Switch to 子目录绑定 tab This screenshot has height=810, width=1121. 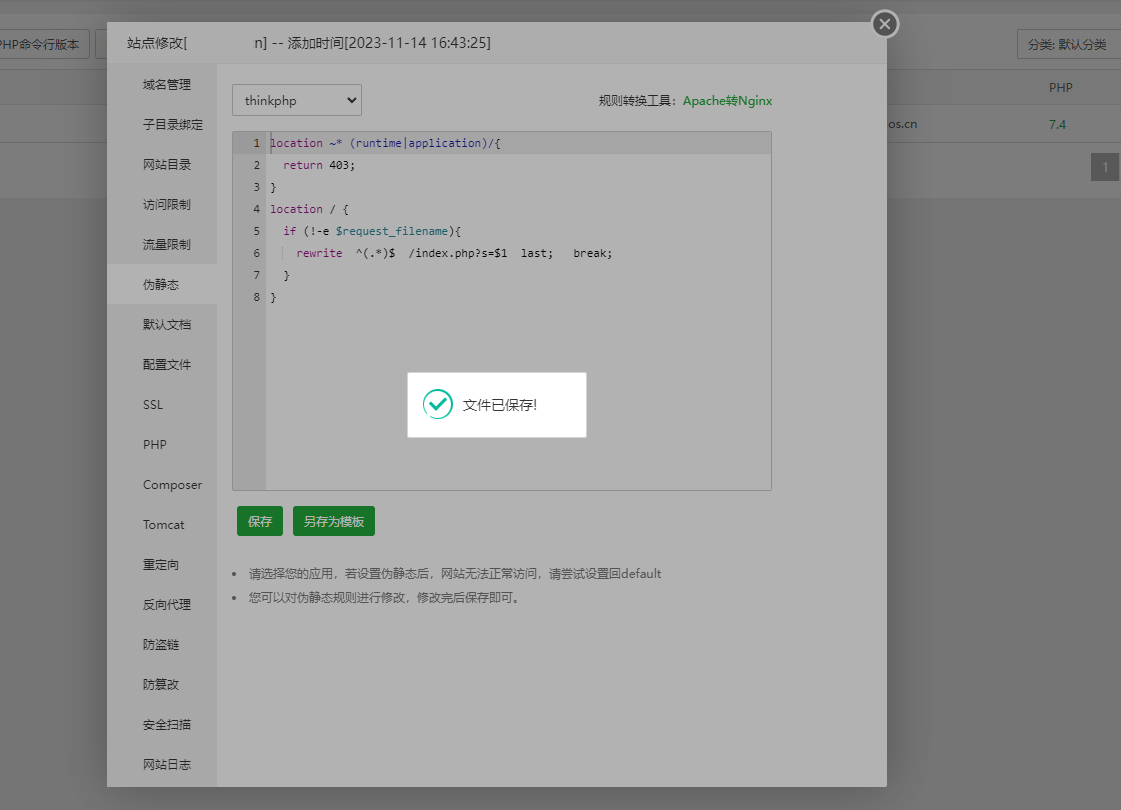click(172, 125)
